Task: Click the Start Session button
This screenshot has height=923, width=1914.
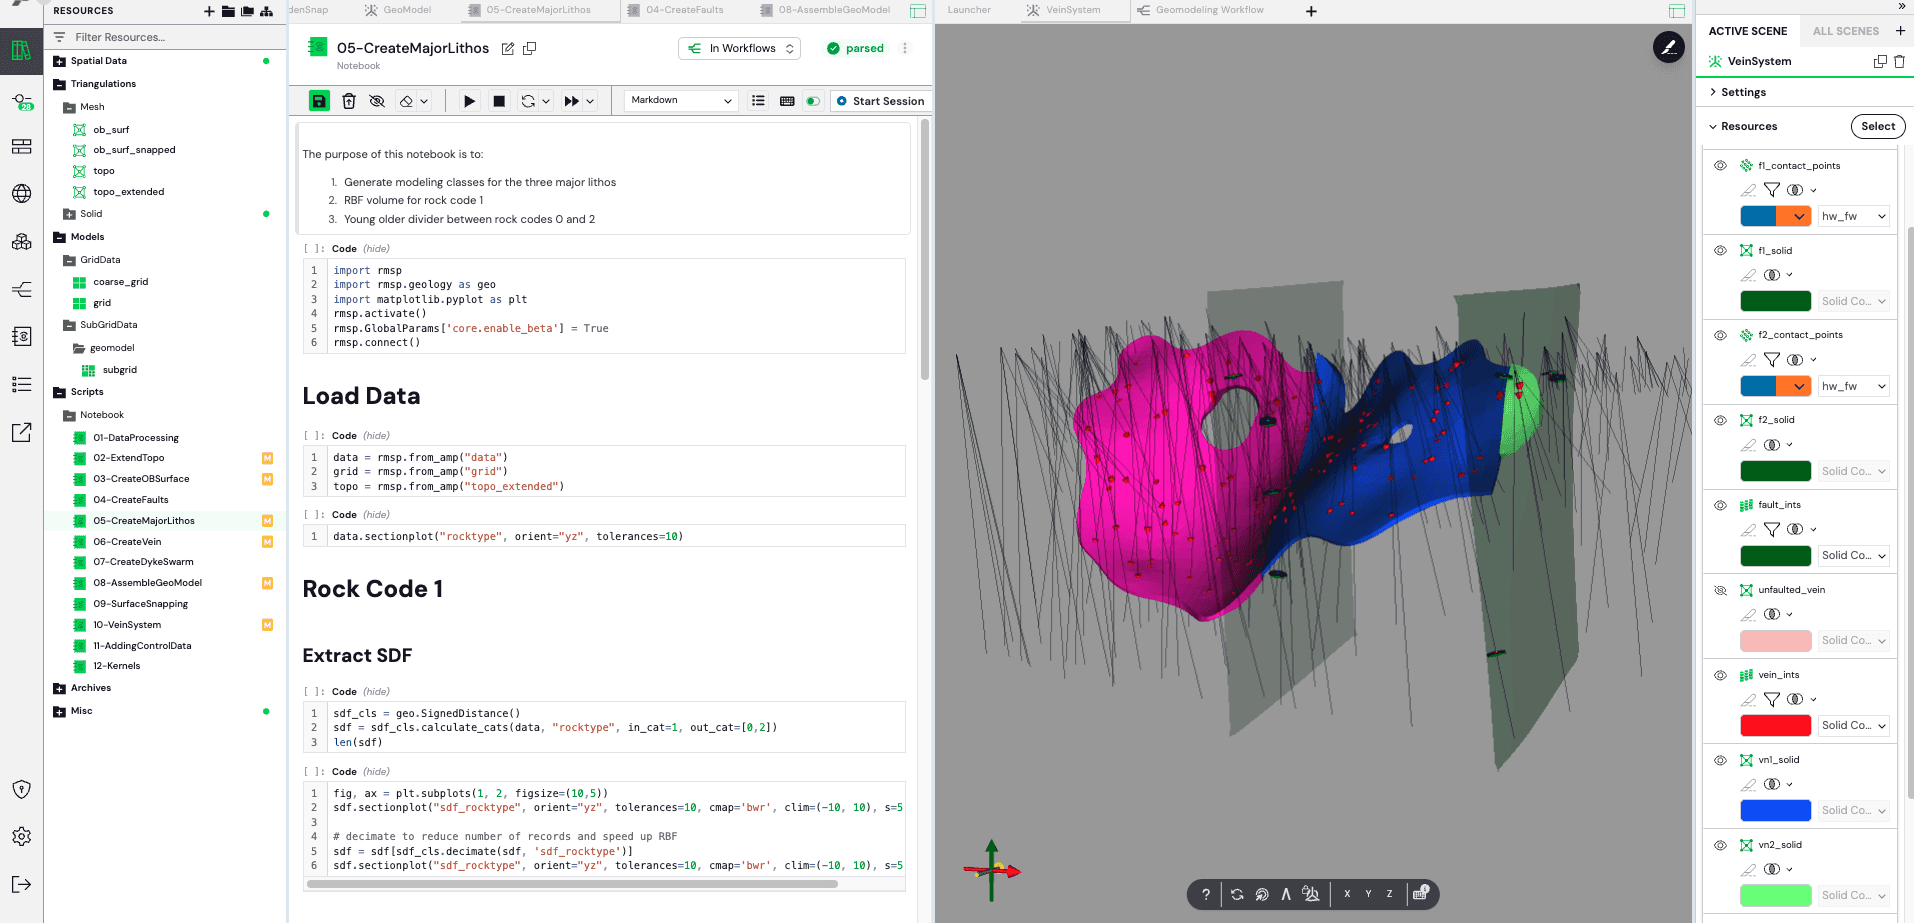Action: 880,101
